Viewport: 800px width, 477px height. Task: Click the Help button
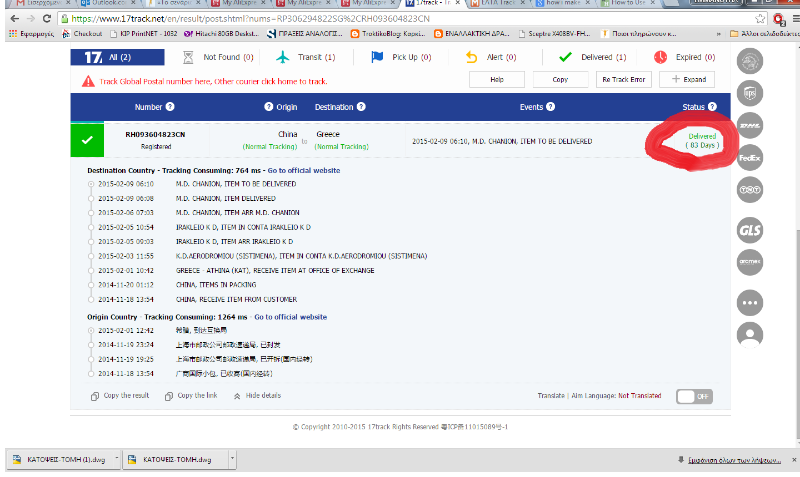pyautogui.click(x=496, y=80)
